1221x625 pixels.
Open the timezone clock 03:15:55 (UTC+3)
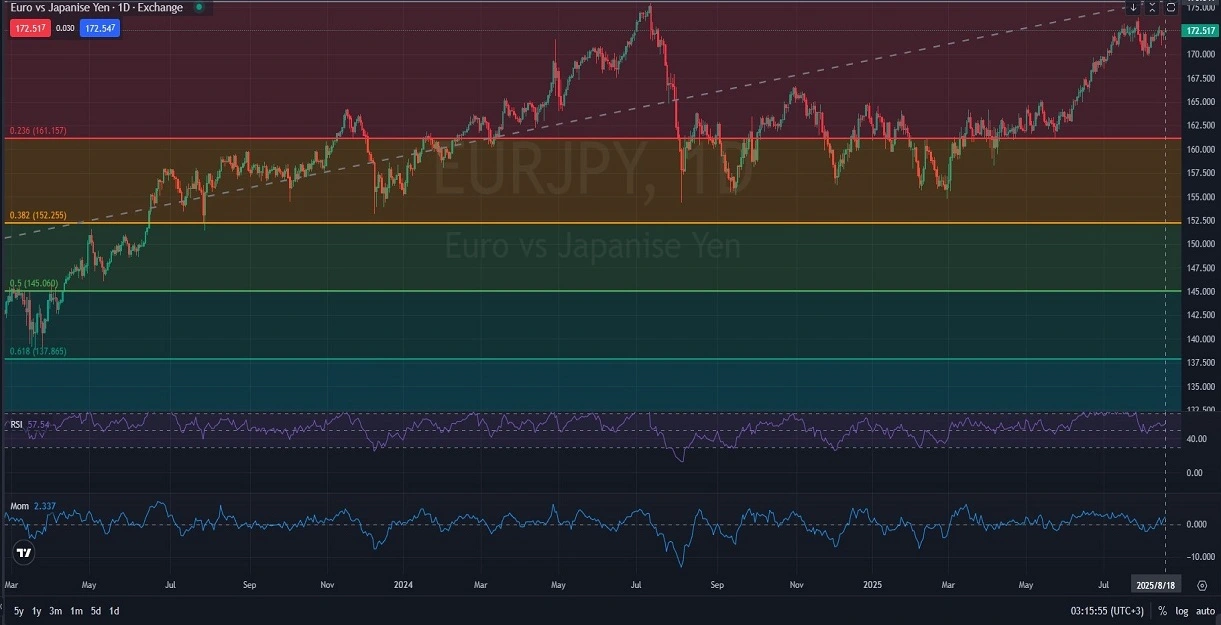[x=1106, y=610]
